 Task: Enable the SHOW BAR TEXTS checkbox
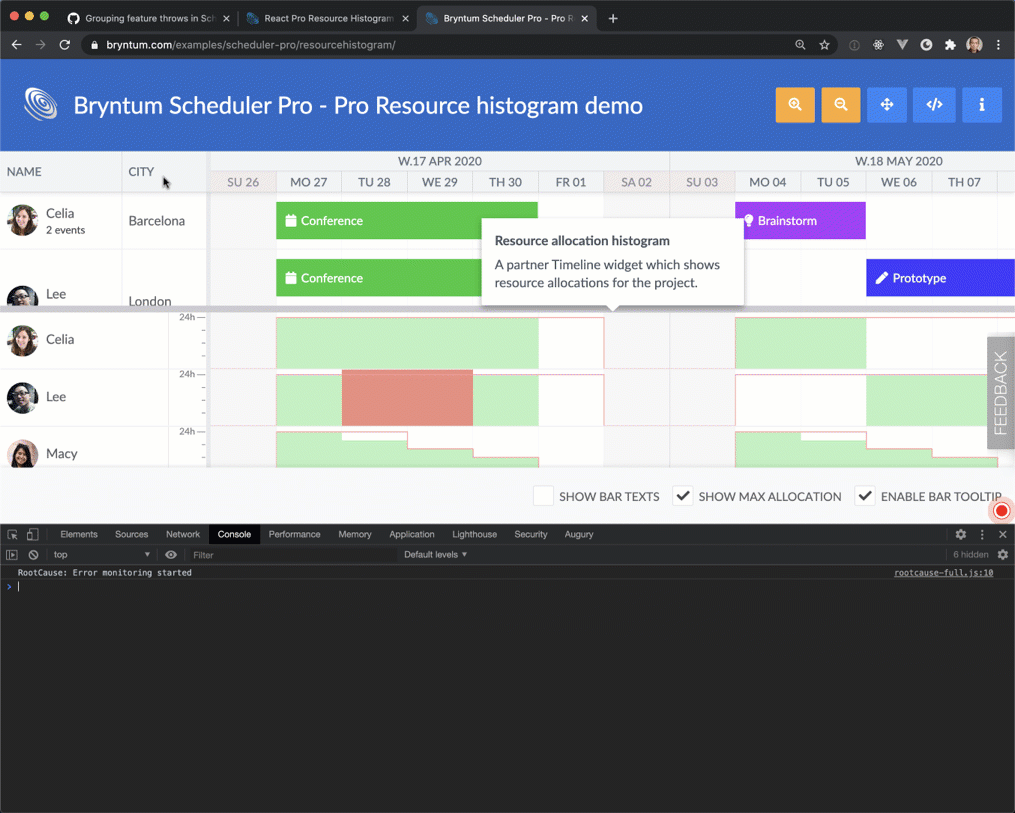(543, 496)
